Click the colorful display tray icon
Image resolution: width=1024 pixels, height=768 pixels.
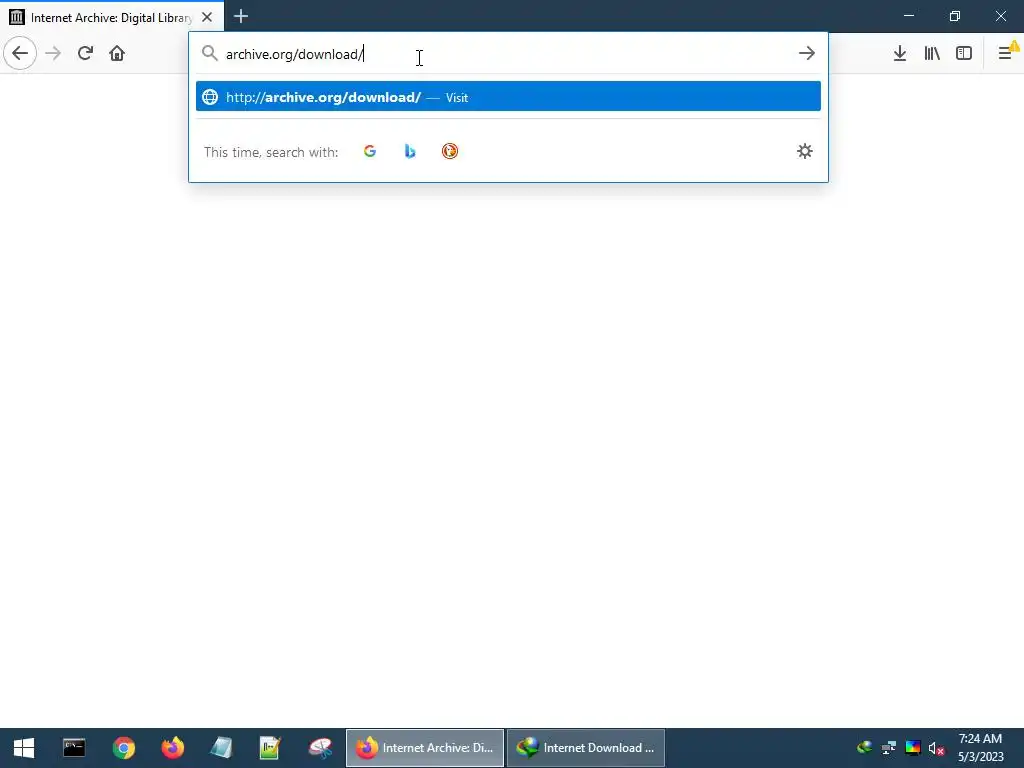pyautogui.click(x=913, y=748)
